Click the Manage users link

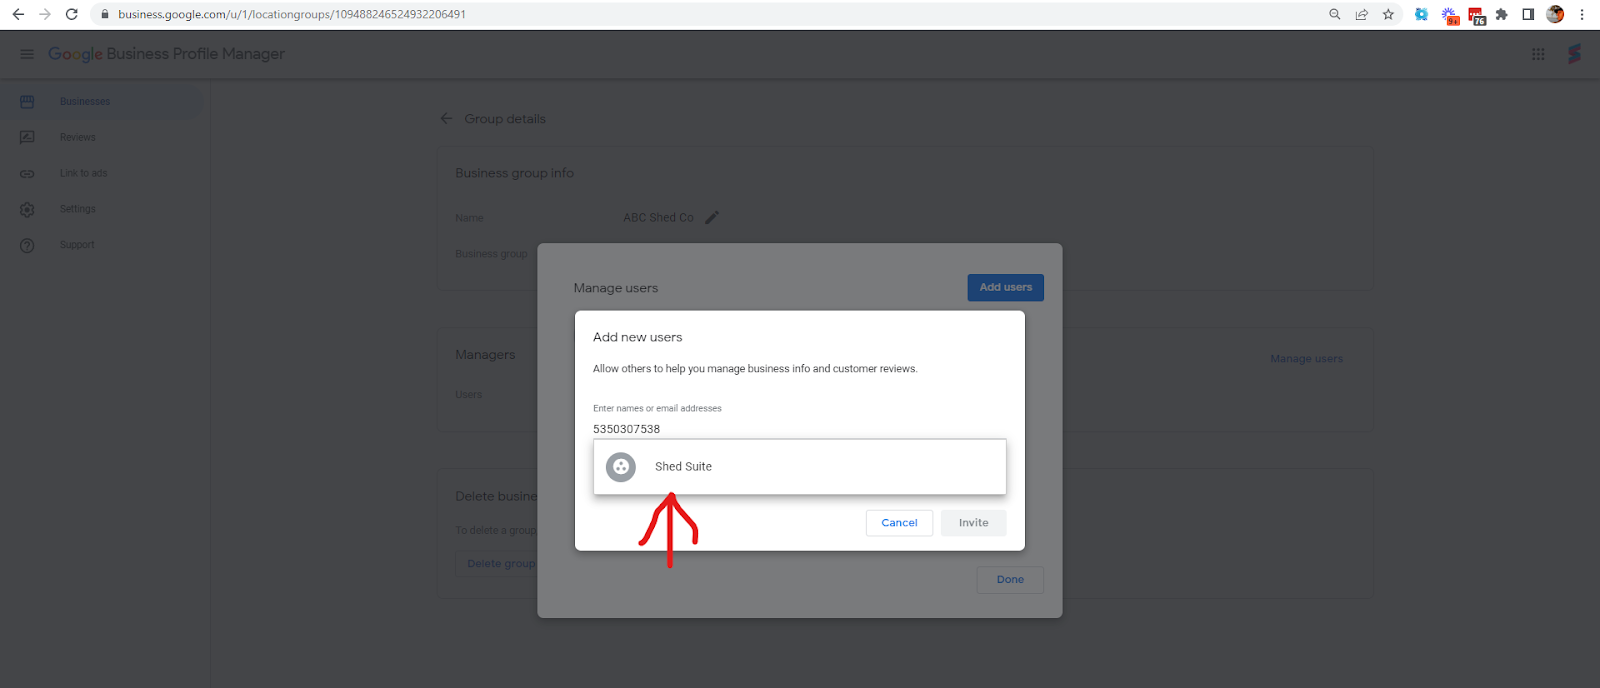click(x=1306, y=359)
